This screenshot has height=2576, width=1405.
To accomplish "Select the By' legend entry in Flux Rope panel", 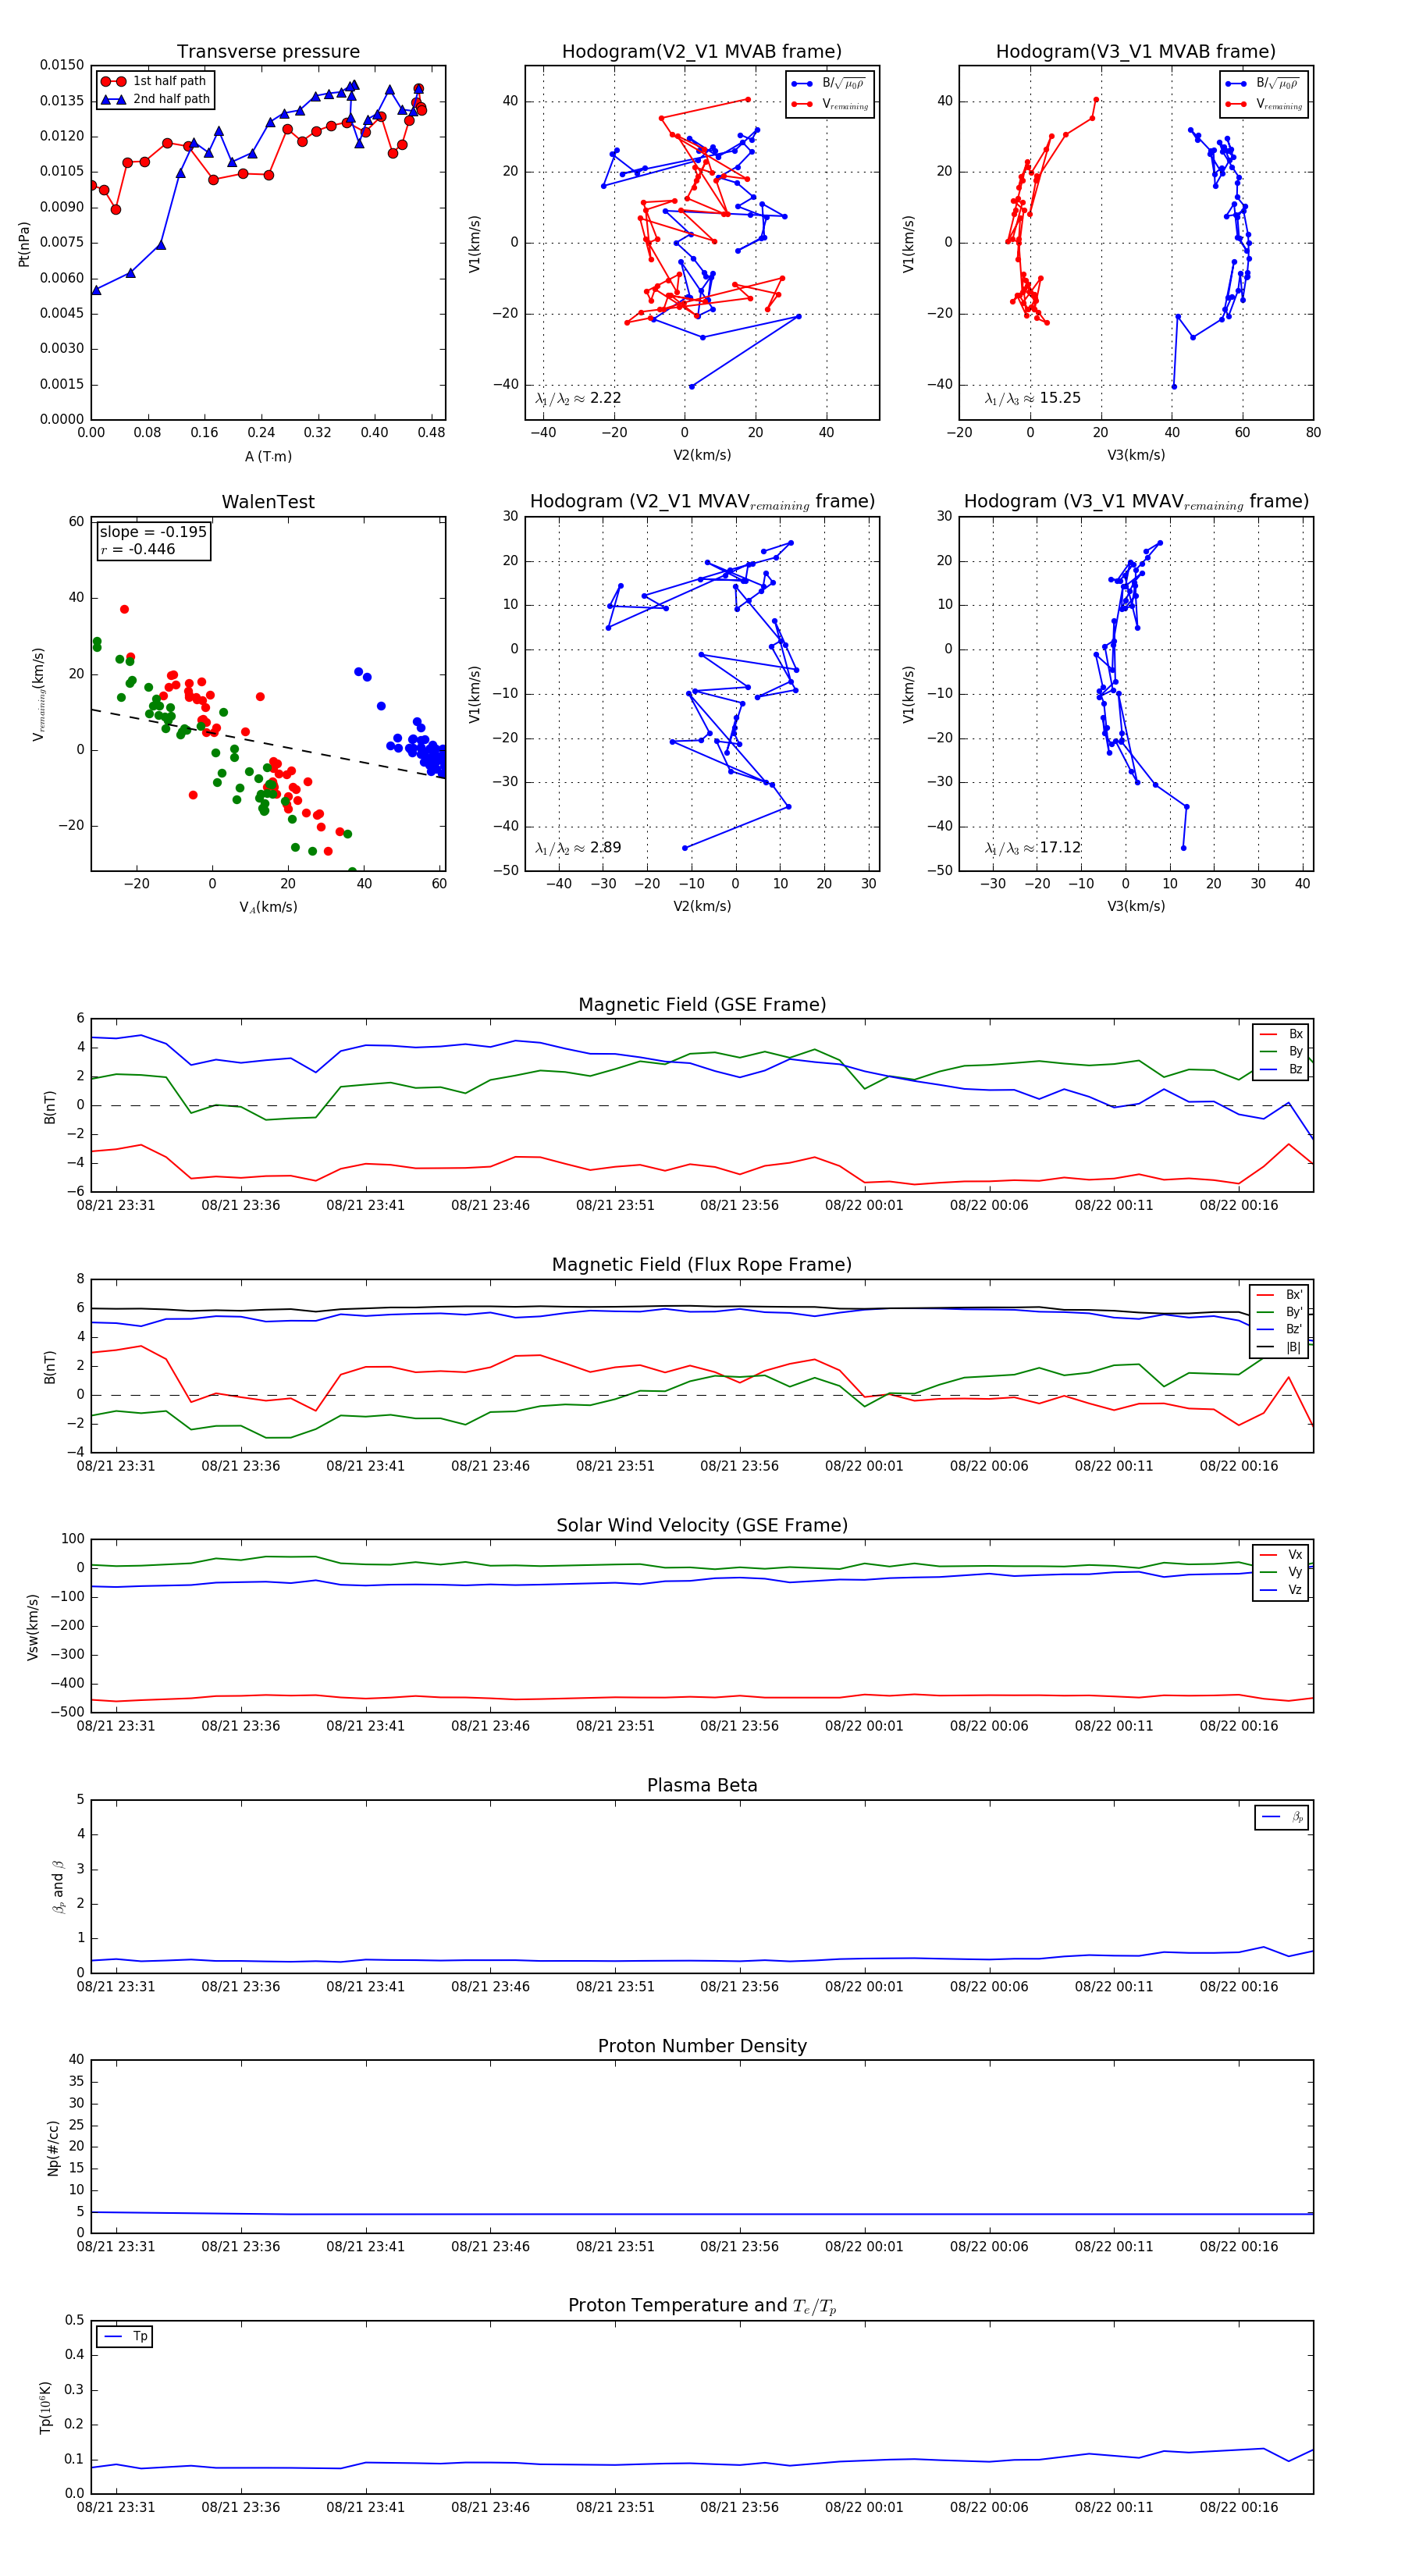I will (1279, 1312).
